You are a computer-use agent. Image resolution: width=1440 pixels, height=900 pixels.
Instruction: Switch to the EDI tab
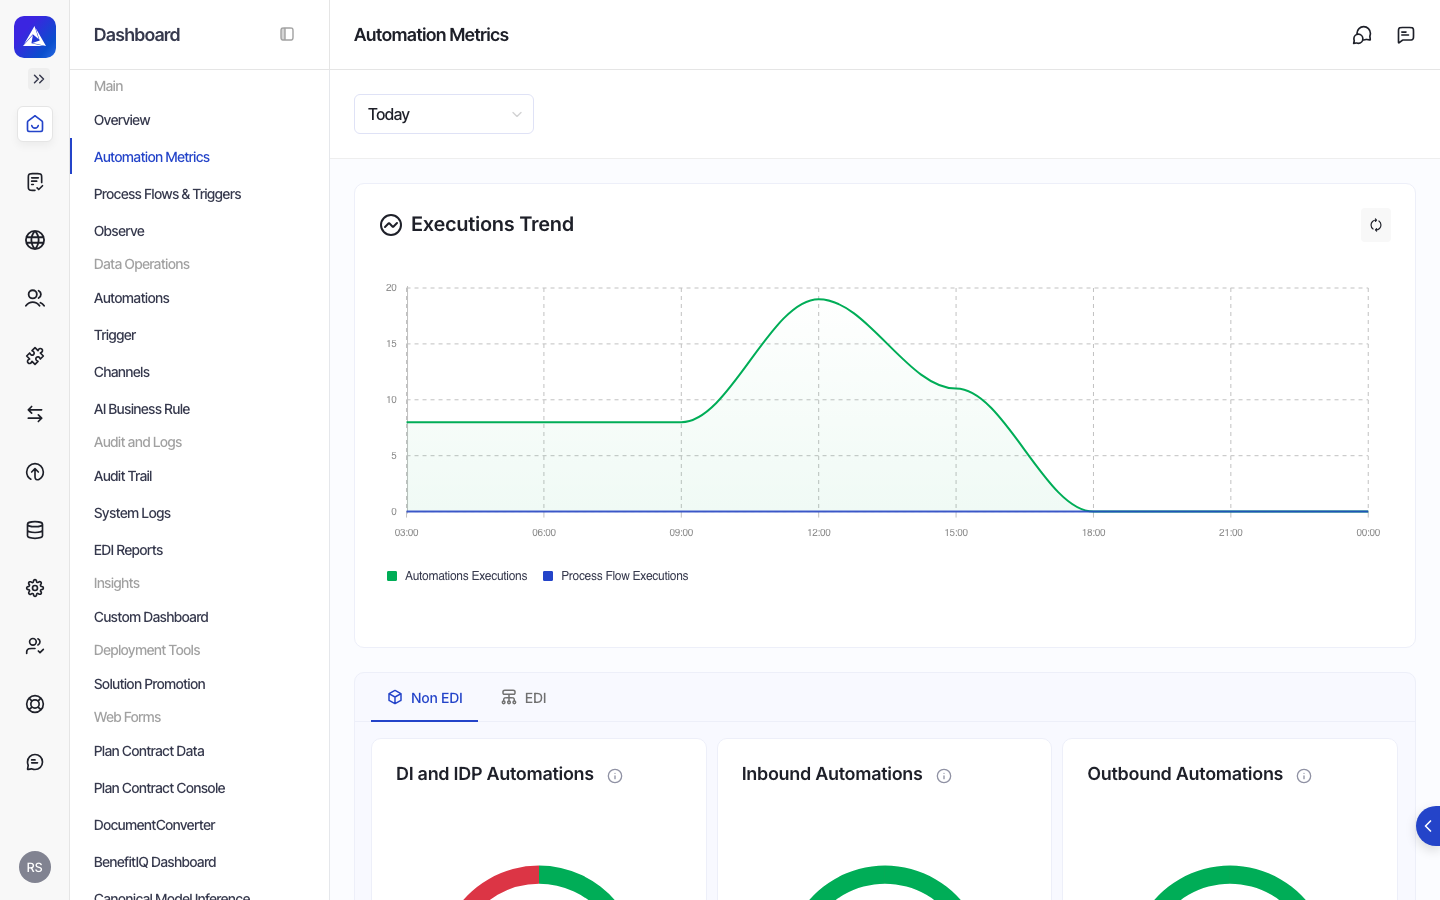pos(524,698)
